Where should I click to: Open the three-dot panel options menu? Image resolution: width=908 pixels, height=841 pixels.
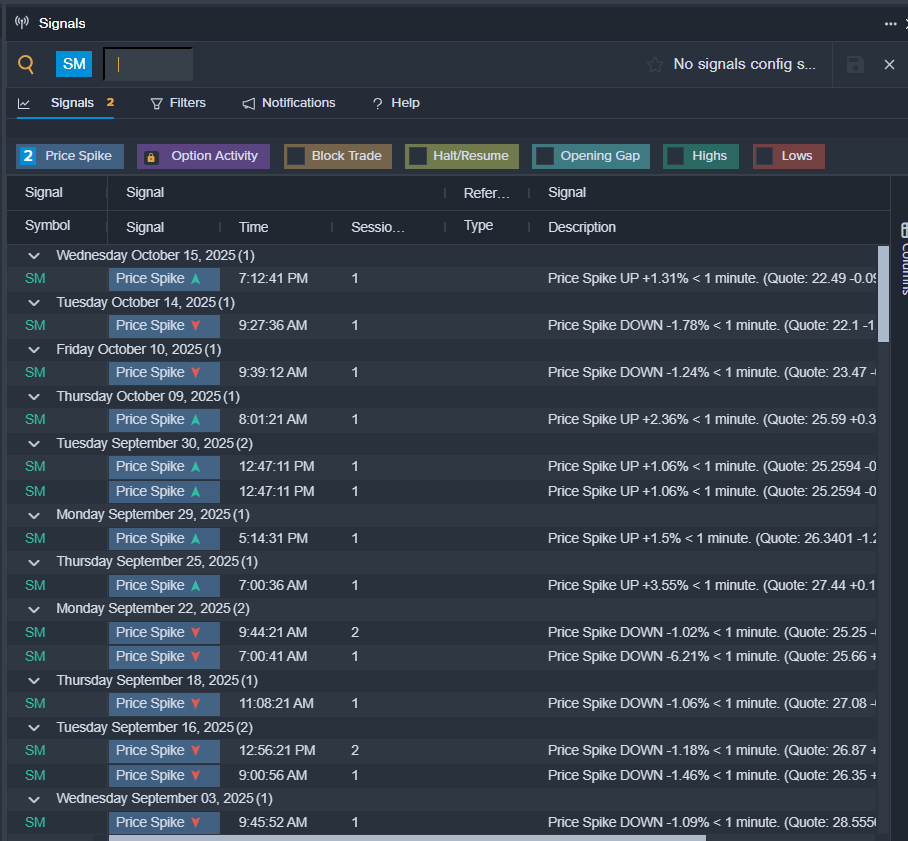[x=890, y=23]
